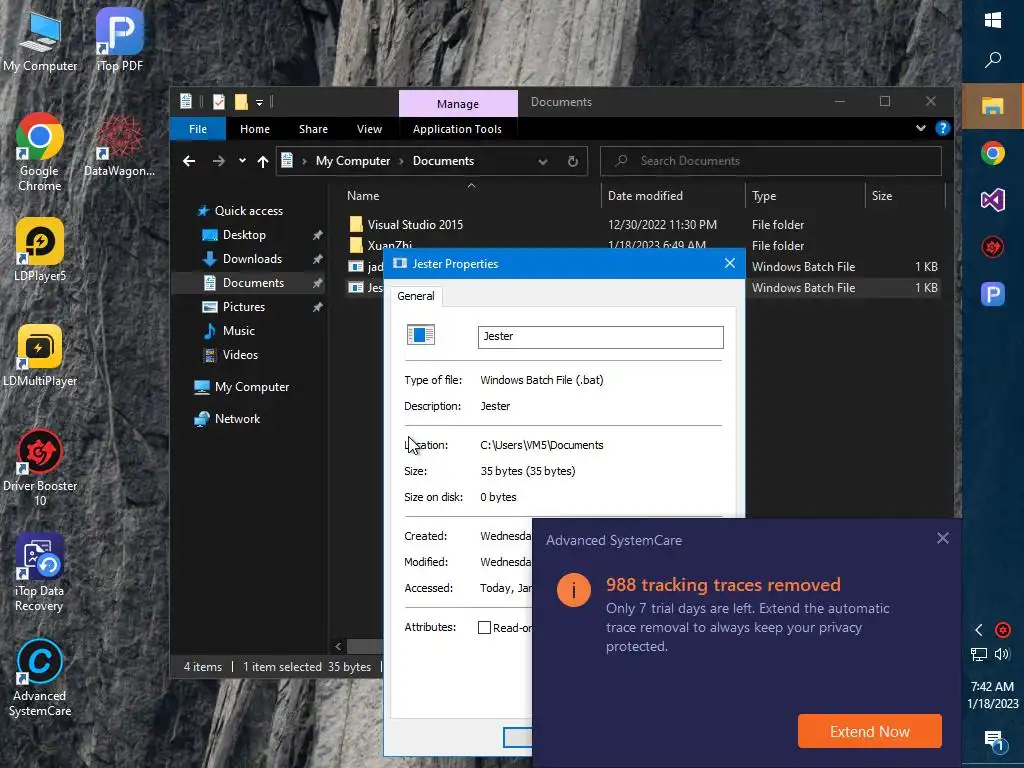Expand the Explorer ribbon chevron
This screenshot has height=768, width=1024.
[921, 128]
